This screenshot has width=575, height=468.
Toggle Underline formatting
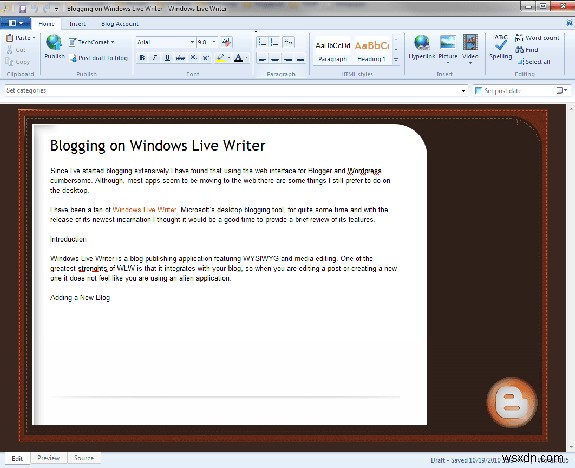(168, 58)
